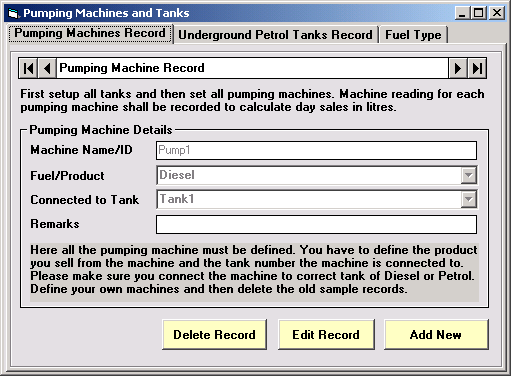
Task: Click the Remarks input field
Action: coord(316,224)
